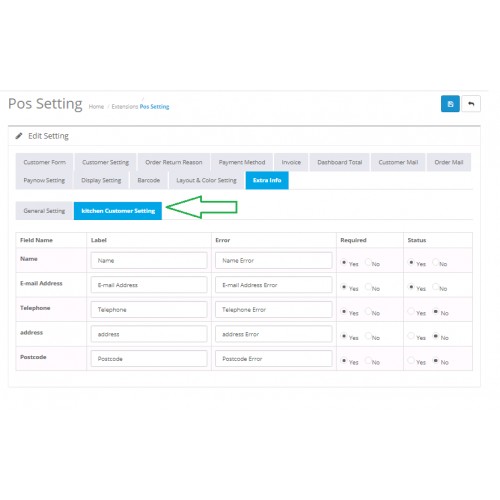The width and height of the screenshot is (500, 500).
Task: Open the Customer Form tab
Action: (x=44, y=162)
